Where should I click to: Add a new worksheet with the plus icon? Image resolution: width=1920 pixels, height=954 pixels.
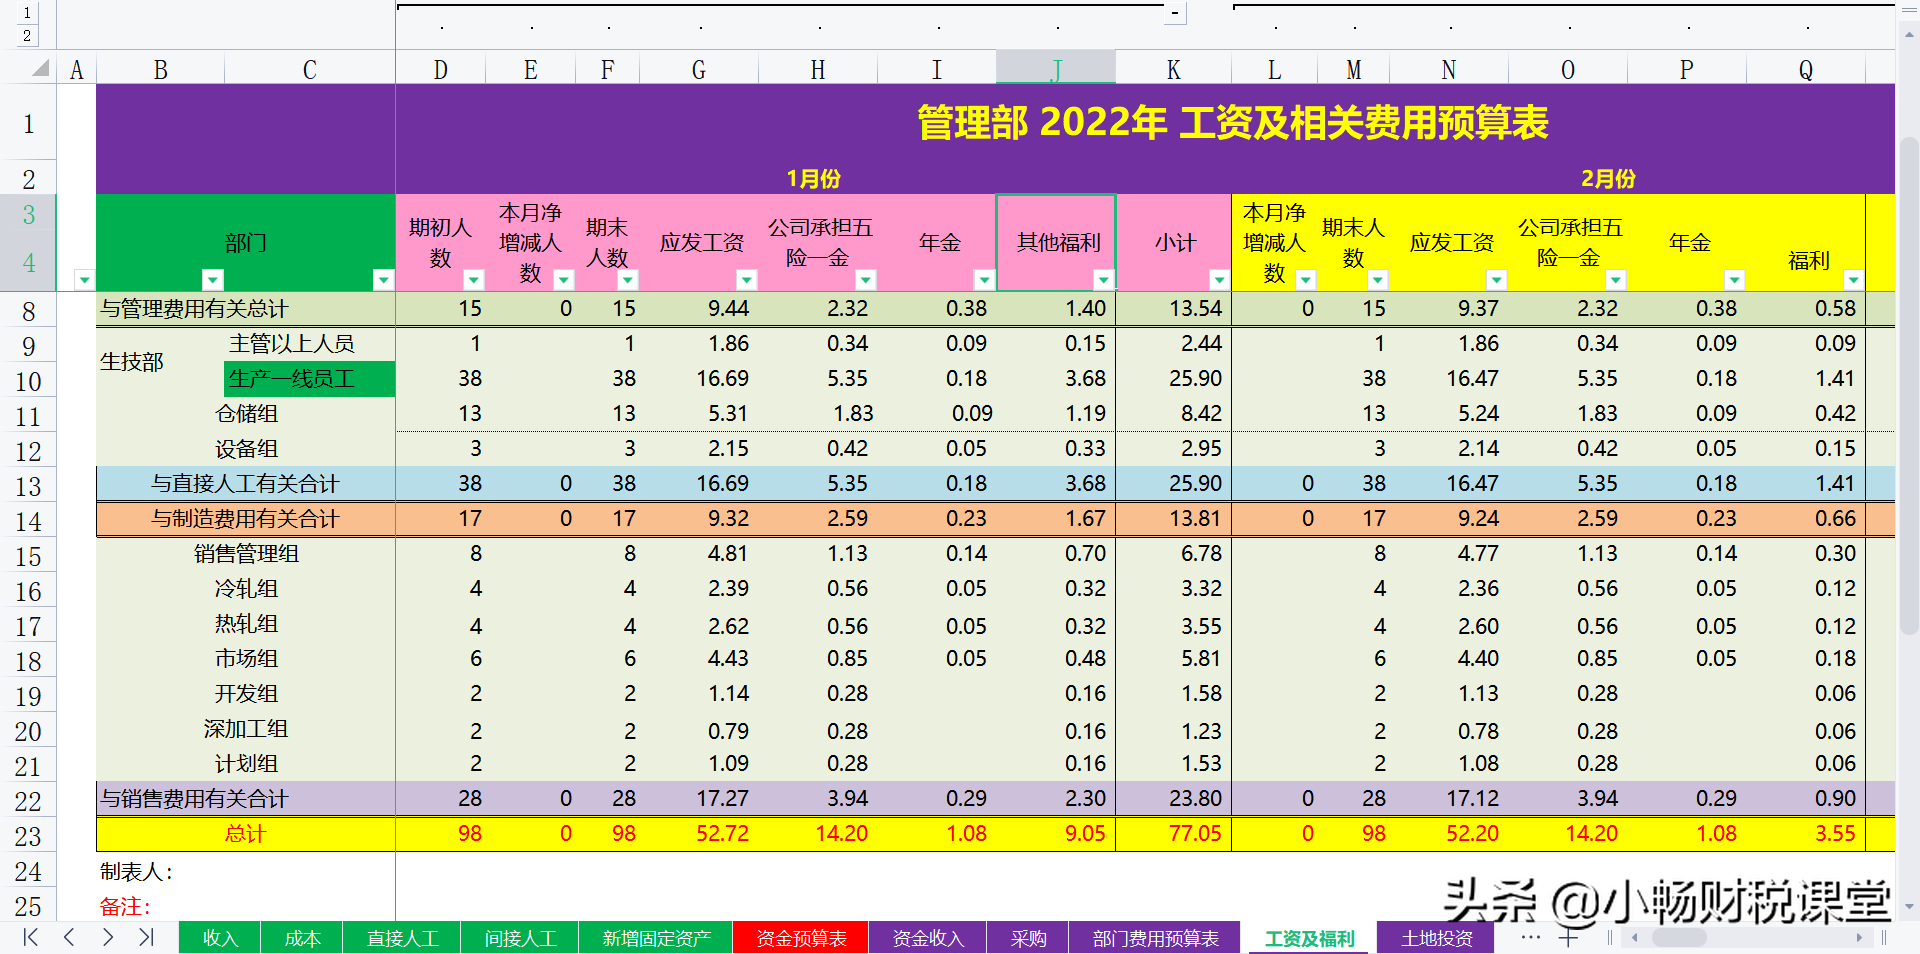point(1570,938)
